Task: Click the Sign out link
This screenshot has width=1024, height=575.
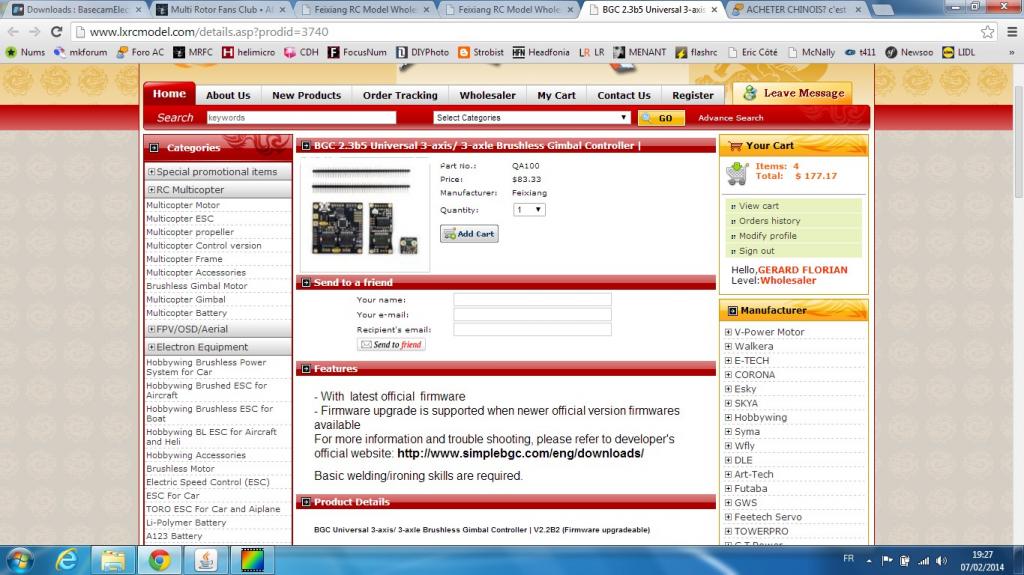Action: click(x=756, y=251)
